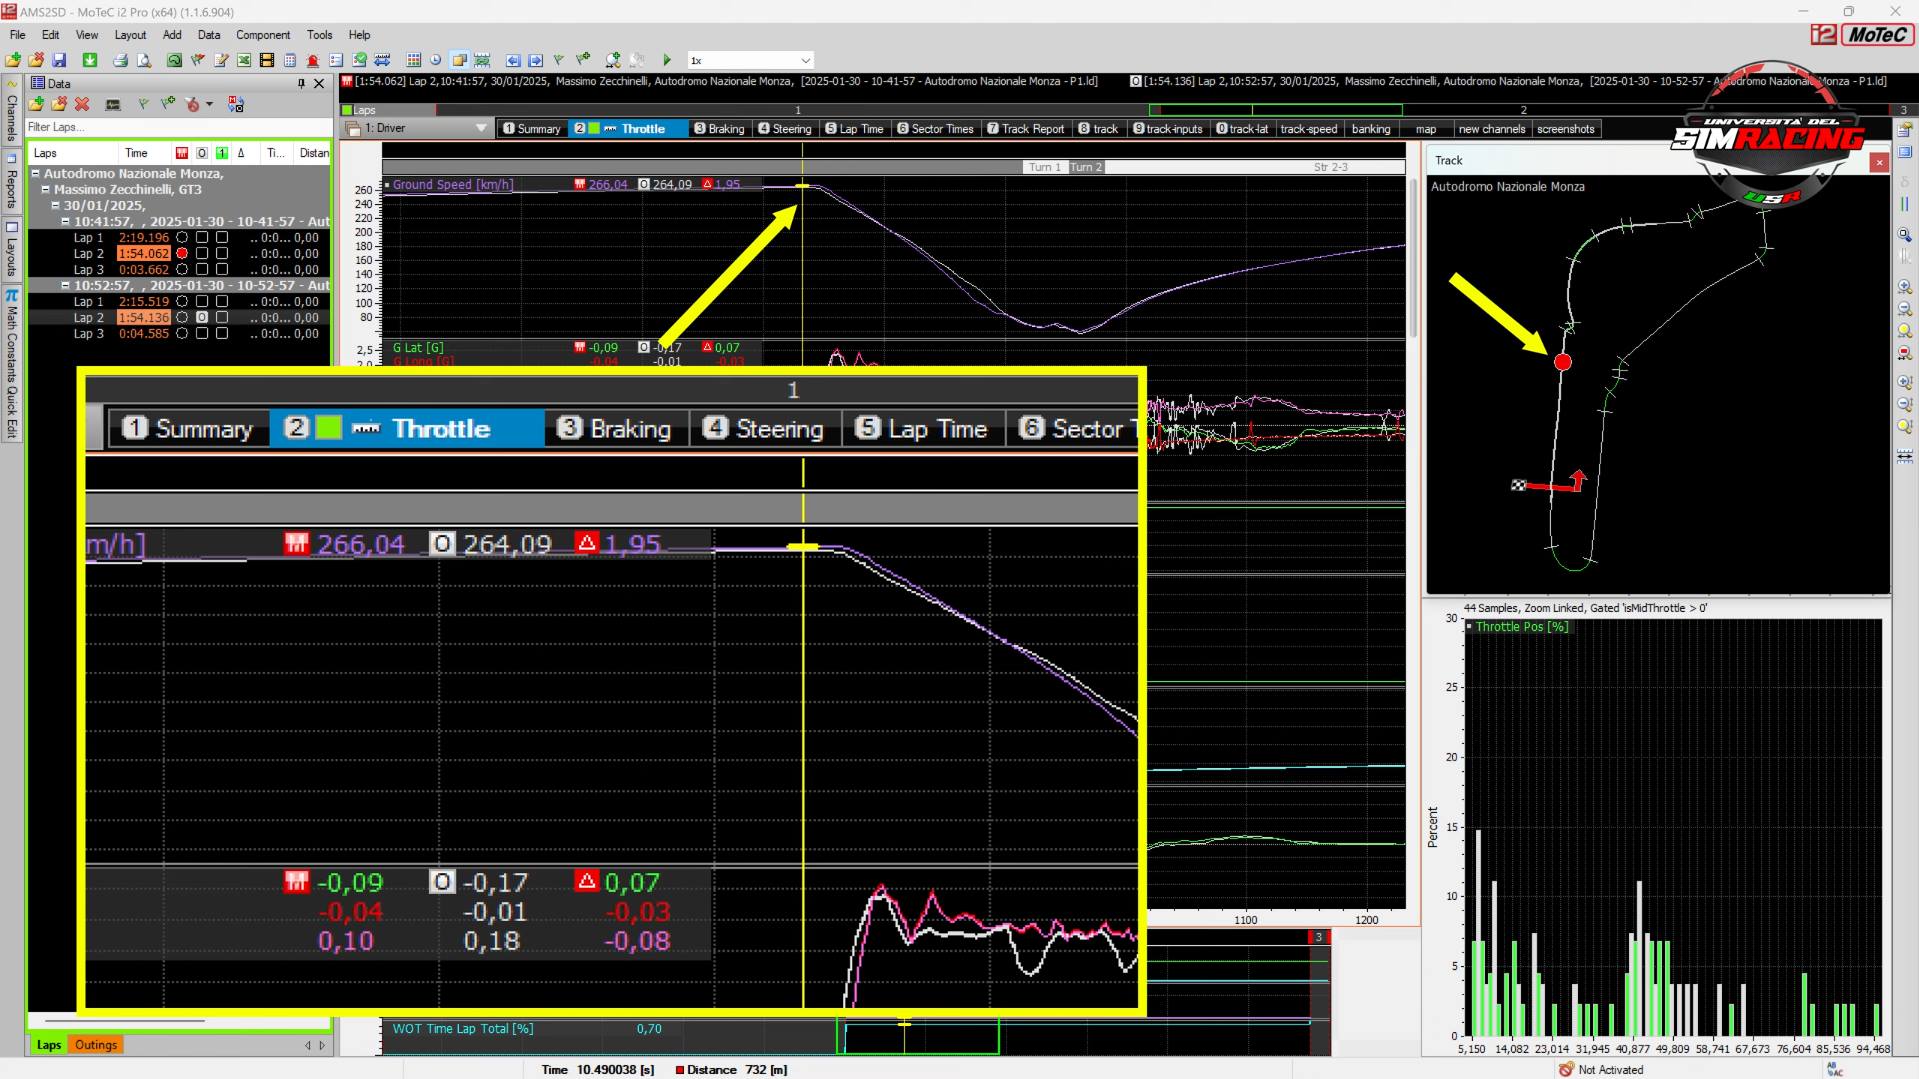Switch to the Outings tab
Viewport: 1919px width, 1079px height.
tap(96, 1045)
